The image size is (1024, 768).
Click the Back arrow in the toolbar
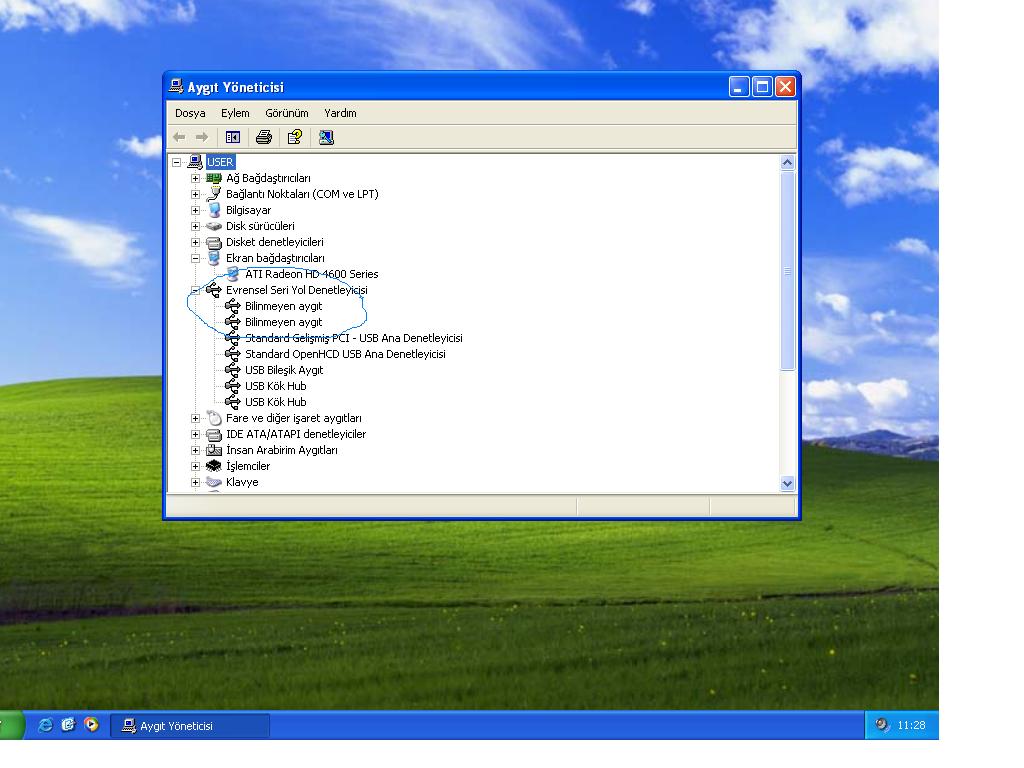[x=179, y=137]
